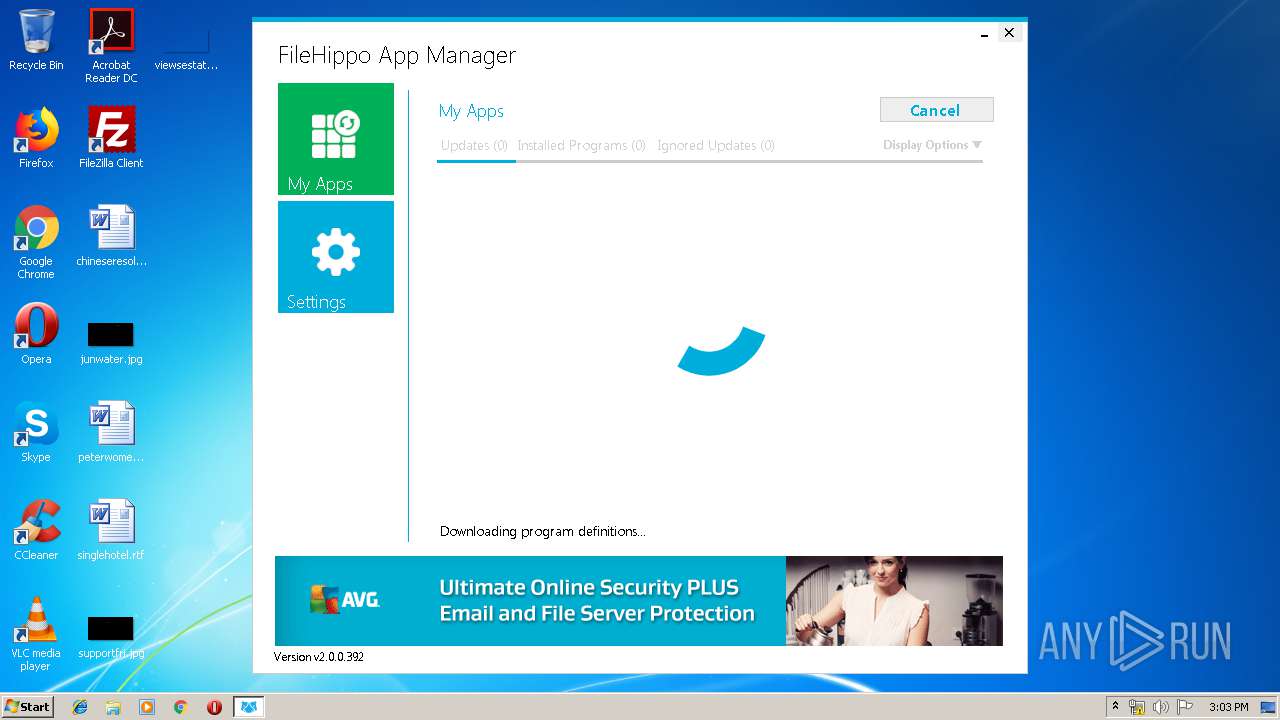Cancel the definitions download

(x=936, y=110)
